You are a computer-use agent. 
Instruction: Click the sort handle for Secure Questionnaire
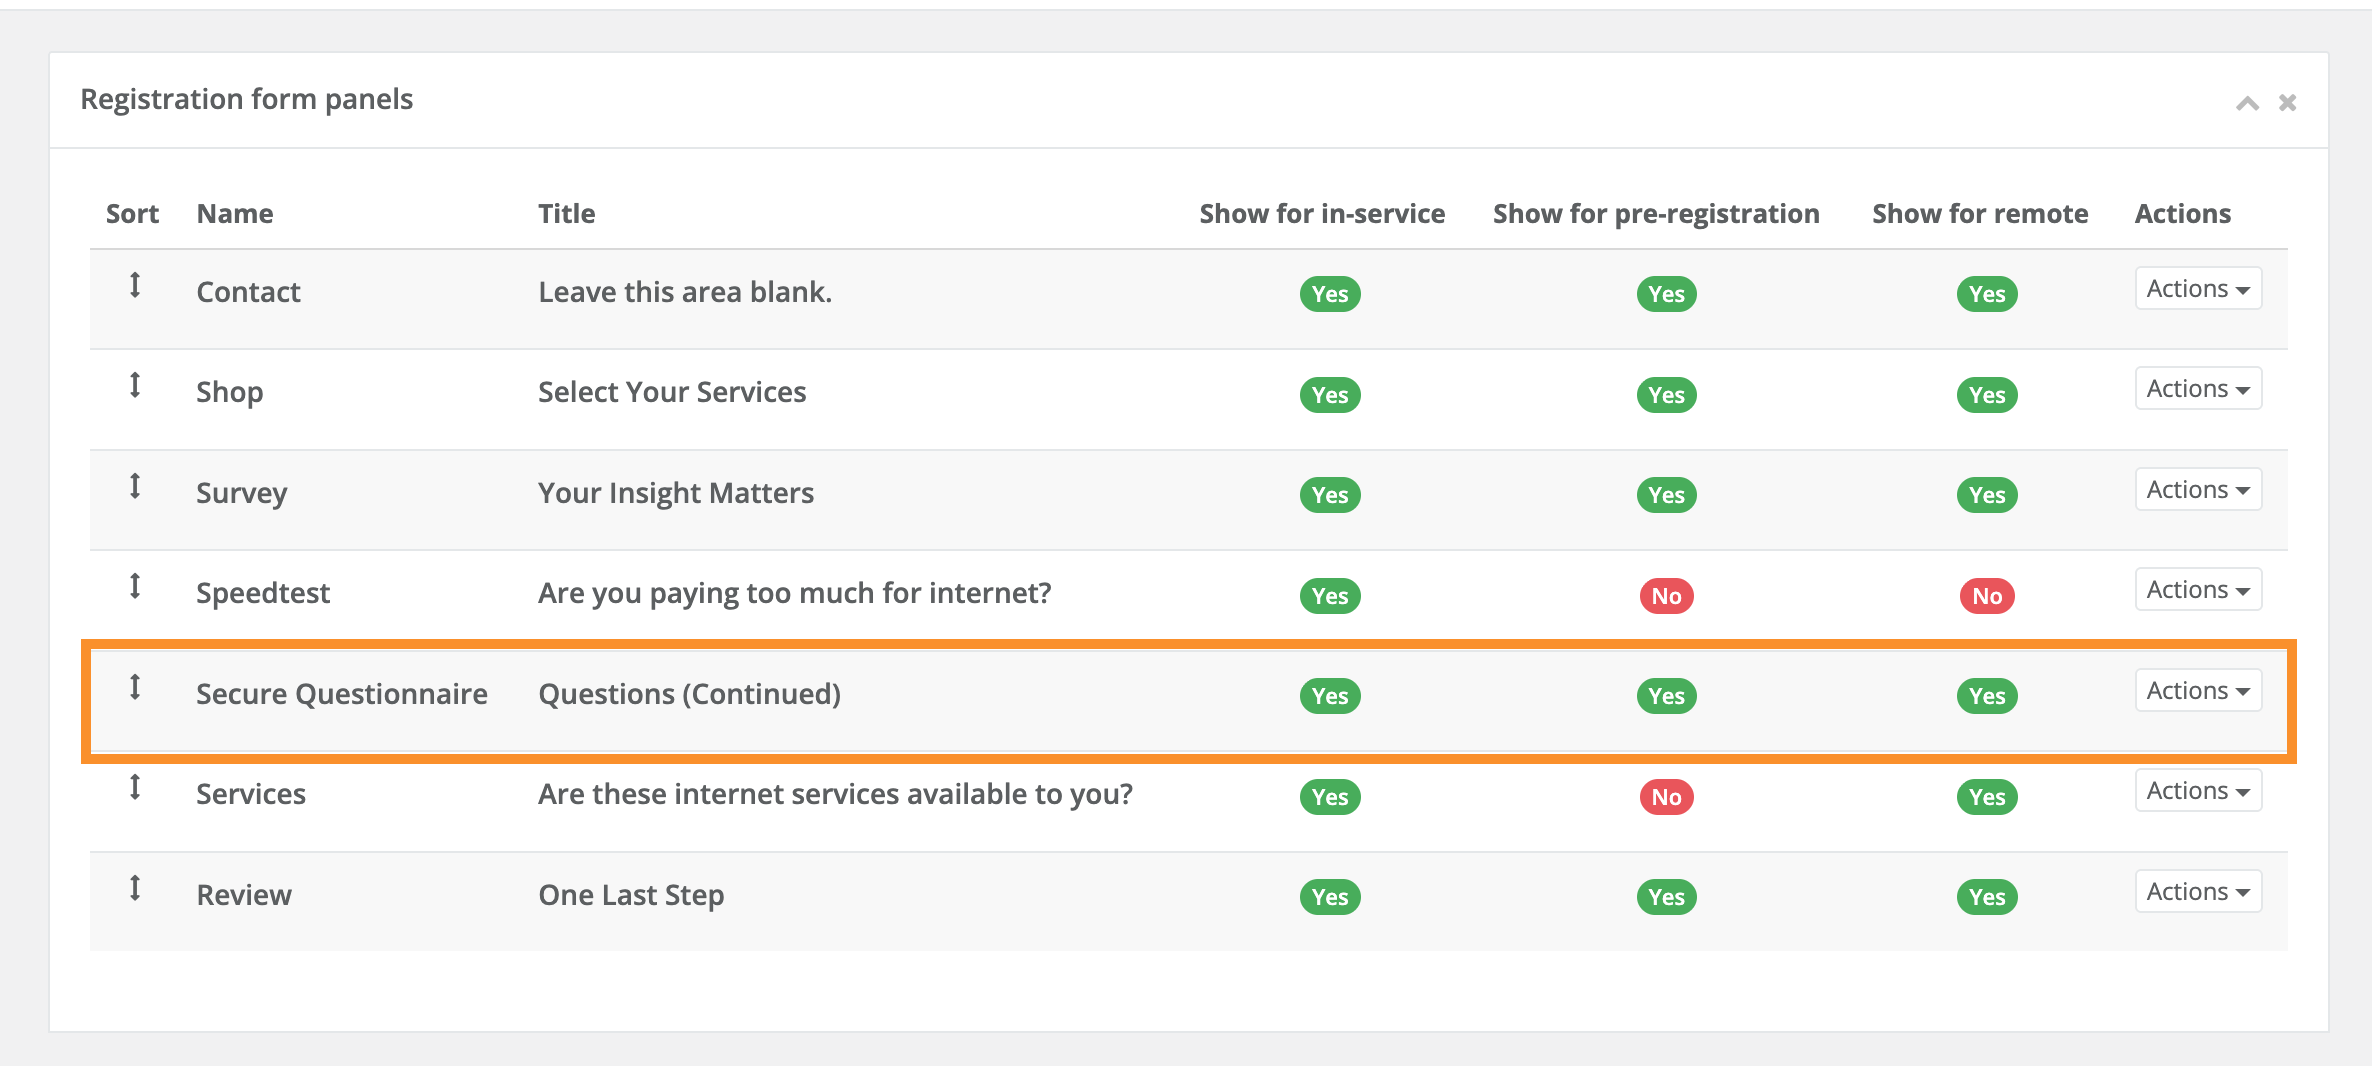[x=136, y=688]
